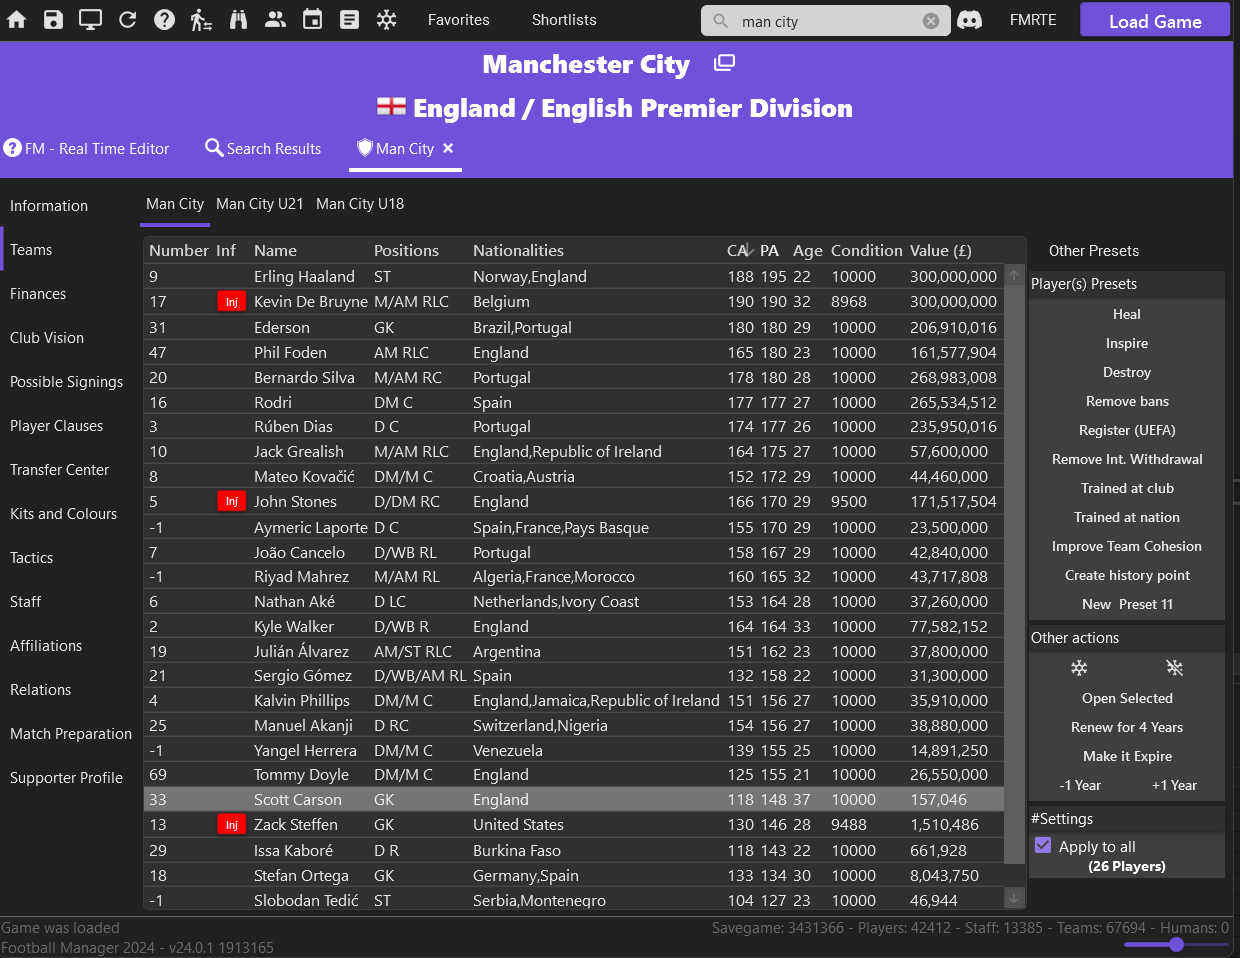Viewport: 1240px width, 958px height.
Task: Open the Help question mark icon
Action: click(x=165, y=19)
